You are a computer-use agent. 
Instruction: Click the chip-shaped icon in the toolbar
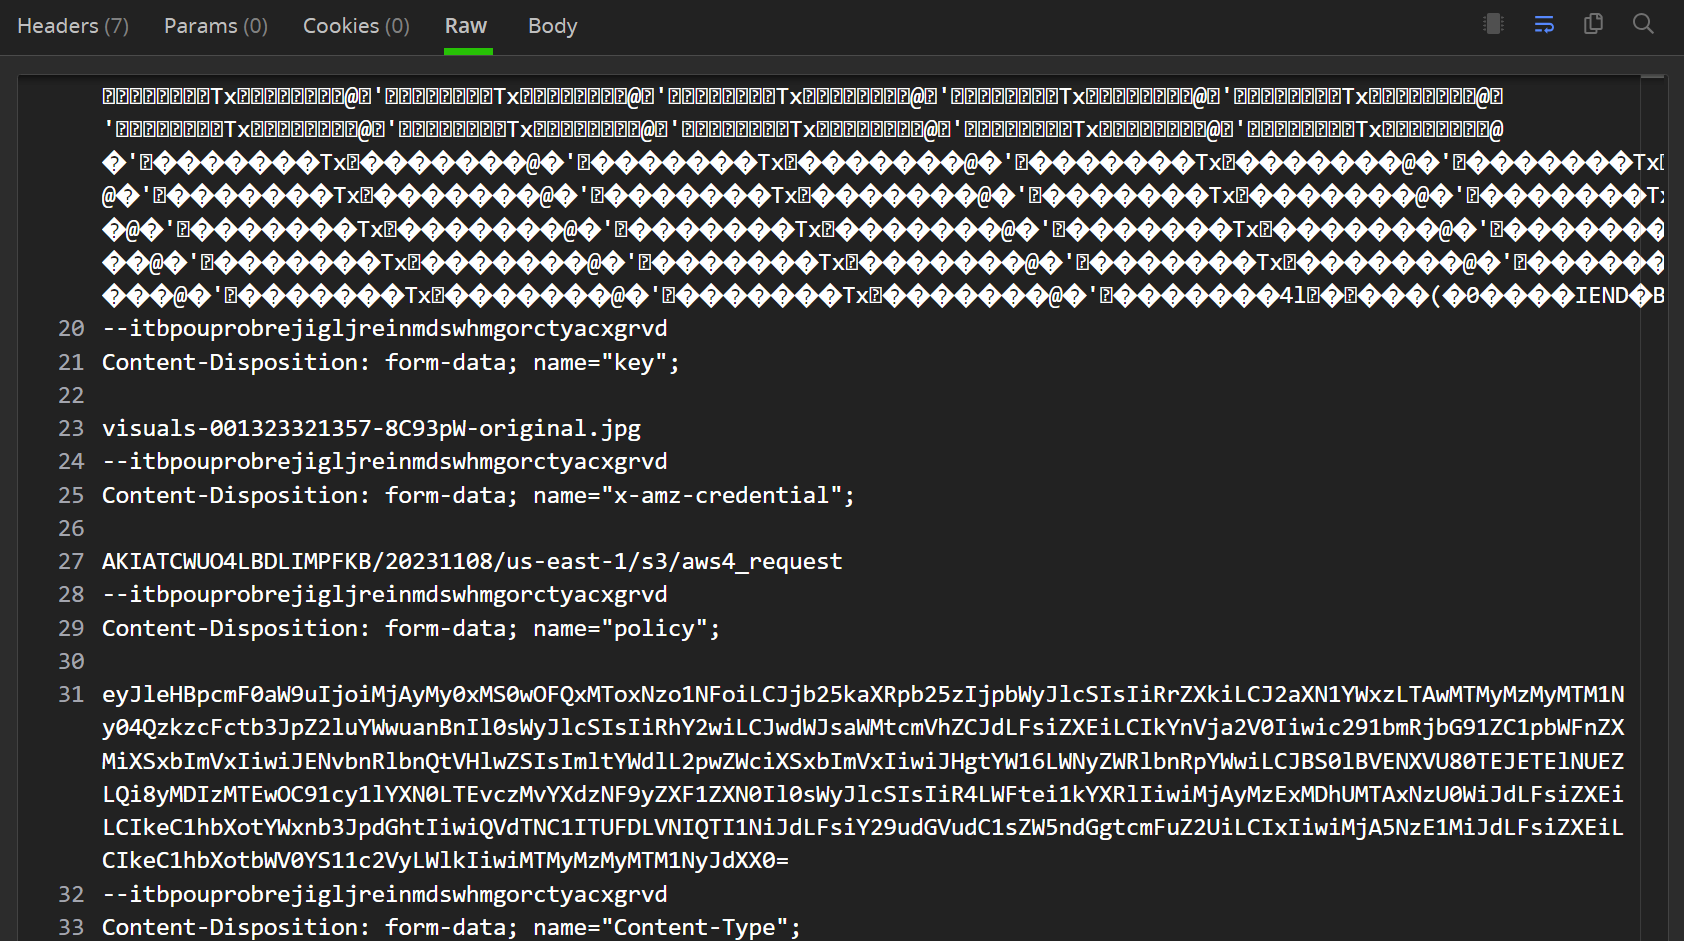click(x=1493, y=24)
